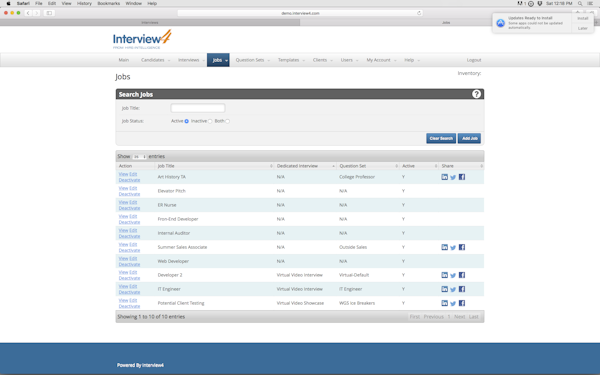Click the Interview4 logo

coord(142,39)
